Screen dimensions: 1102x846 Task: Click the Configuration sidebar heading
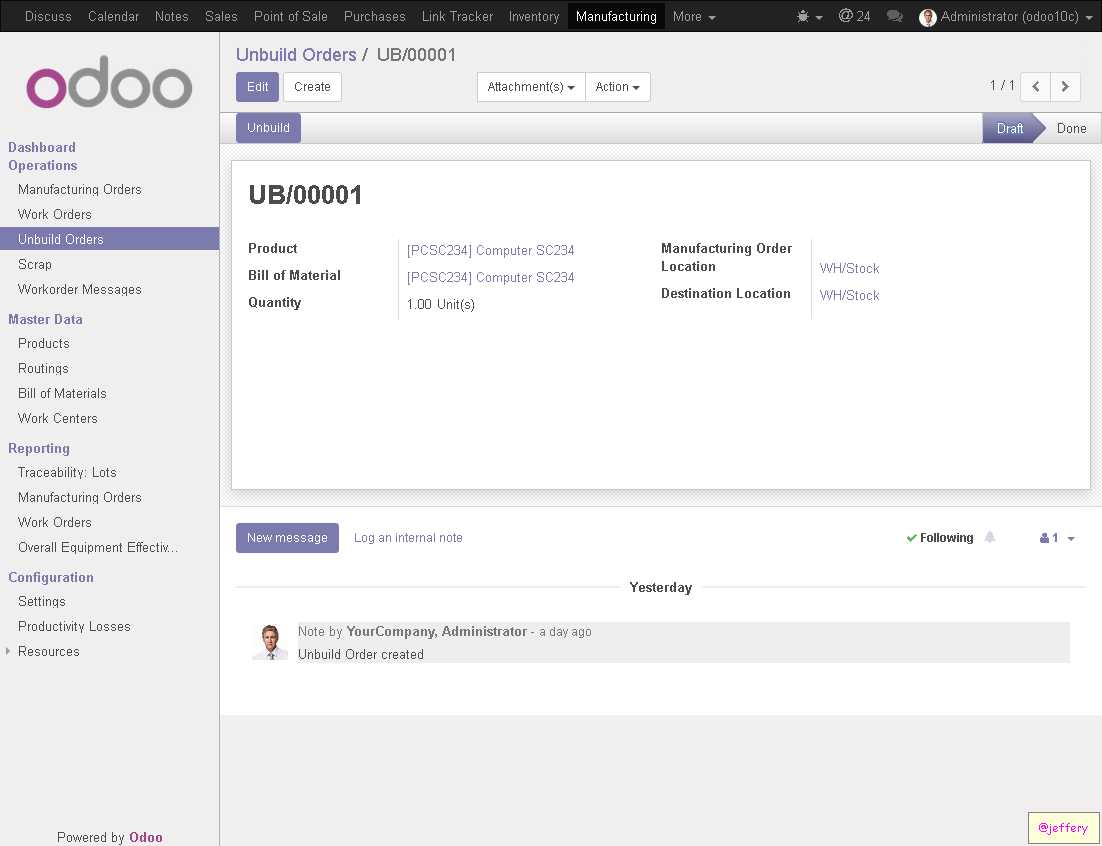[x=51, y=577]
